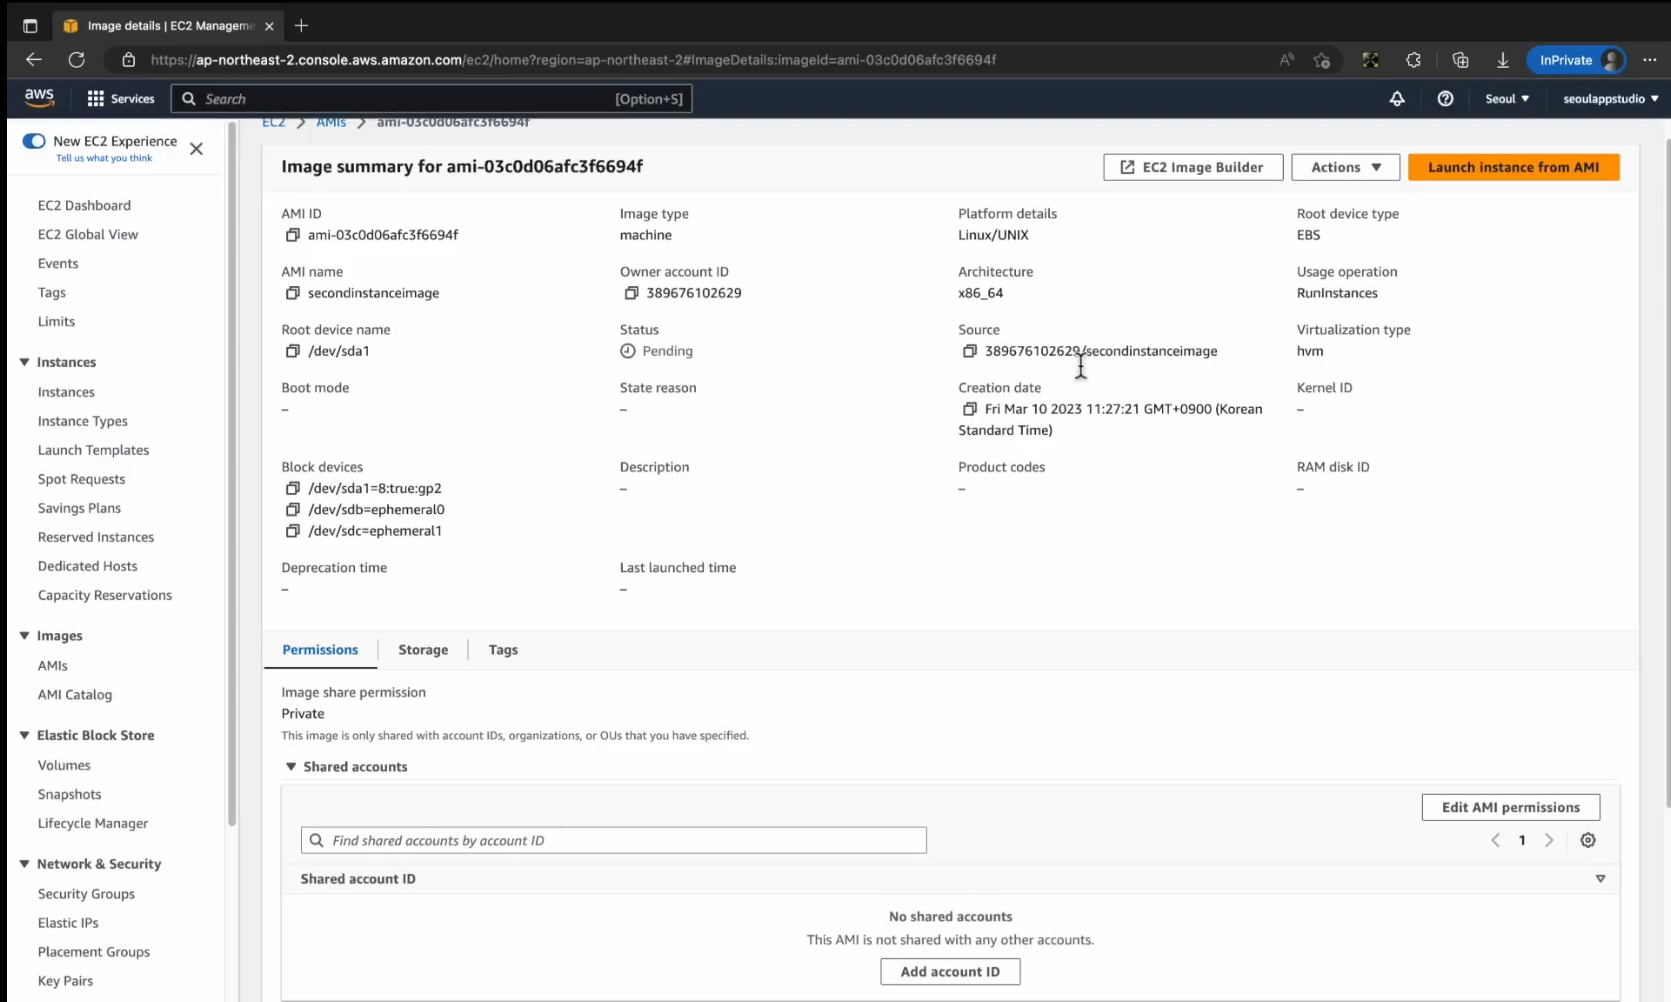Collapse the Instances sidebar section
This screenshot has height=1002, width=1671.
coord(24,362)
